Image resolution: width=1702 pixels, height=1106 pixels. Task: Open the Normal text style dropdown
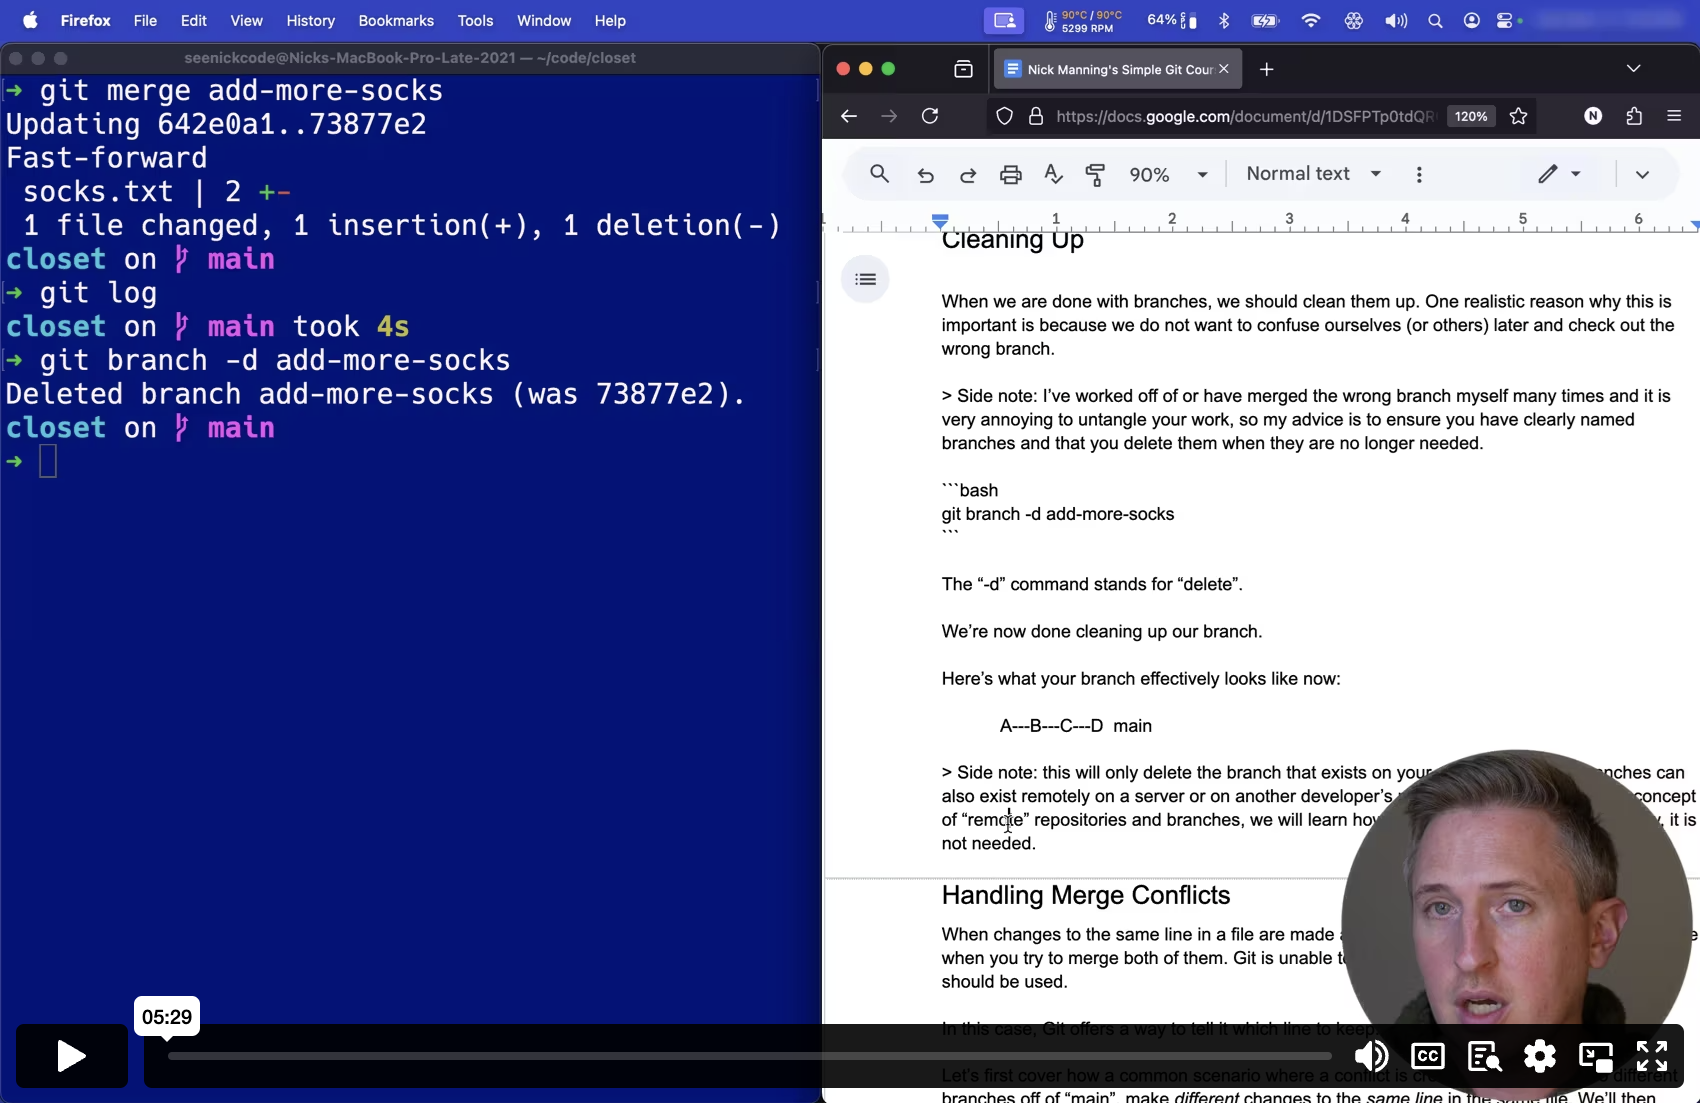click(1314, 174)
